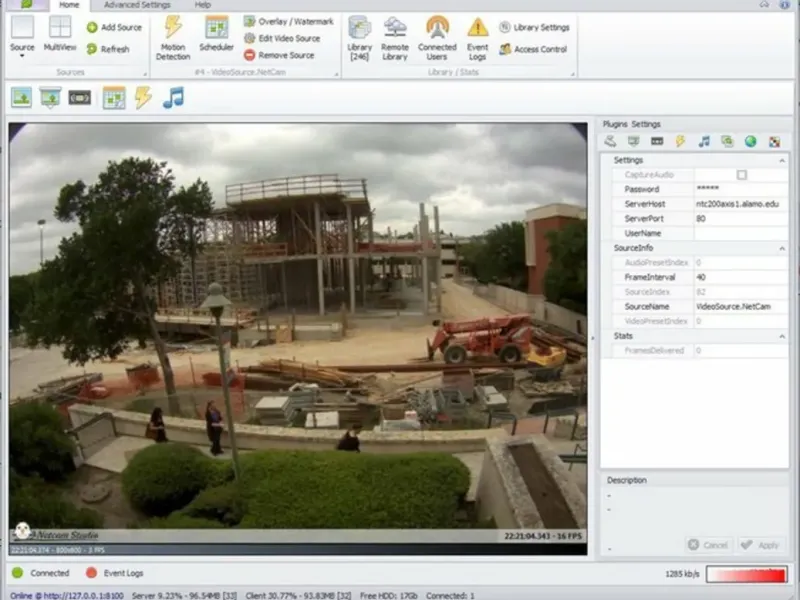This screenshot has height=600, width=800.
Task: Open Event Logs from ribbon
Action: [478, 37]
